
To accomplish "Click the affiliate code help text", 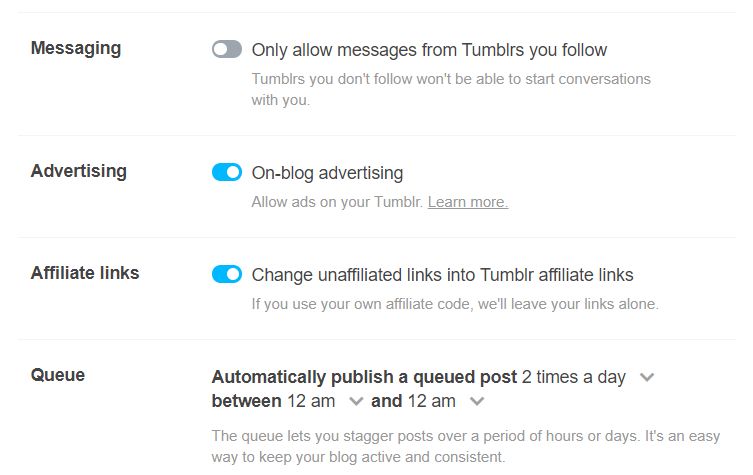I will (455, 304).
